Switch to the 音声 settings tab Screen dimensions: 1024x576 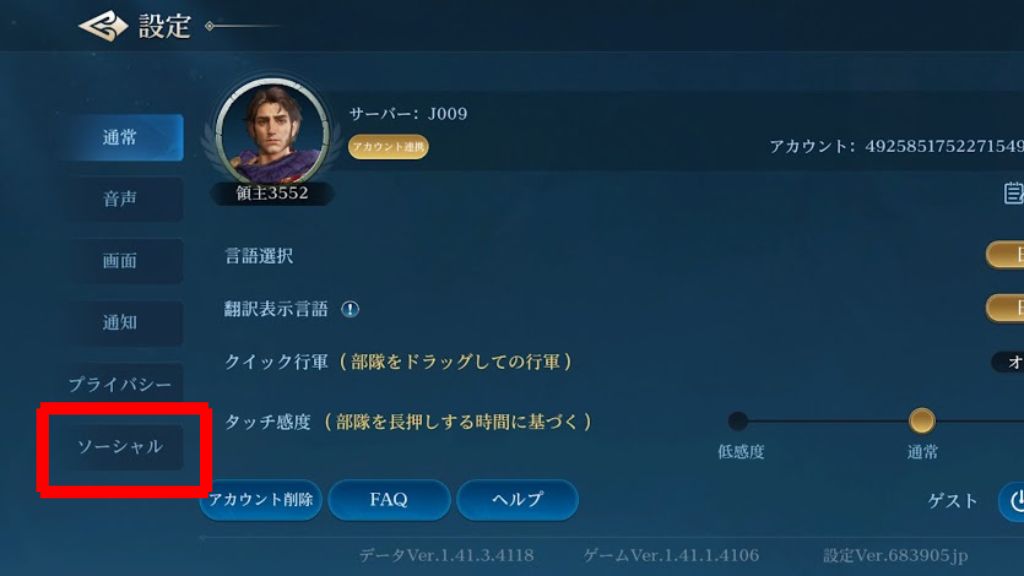120,199
